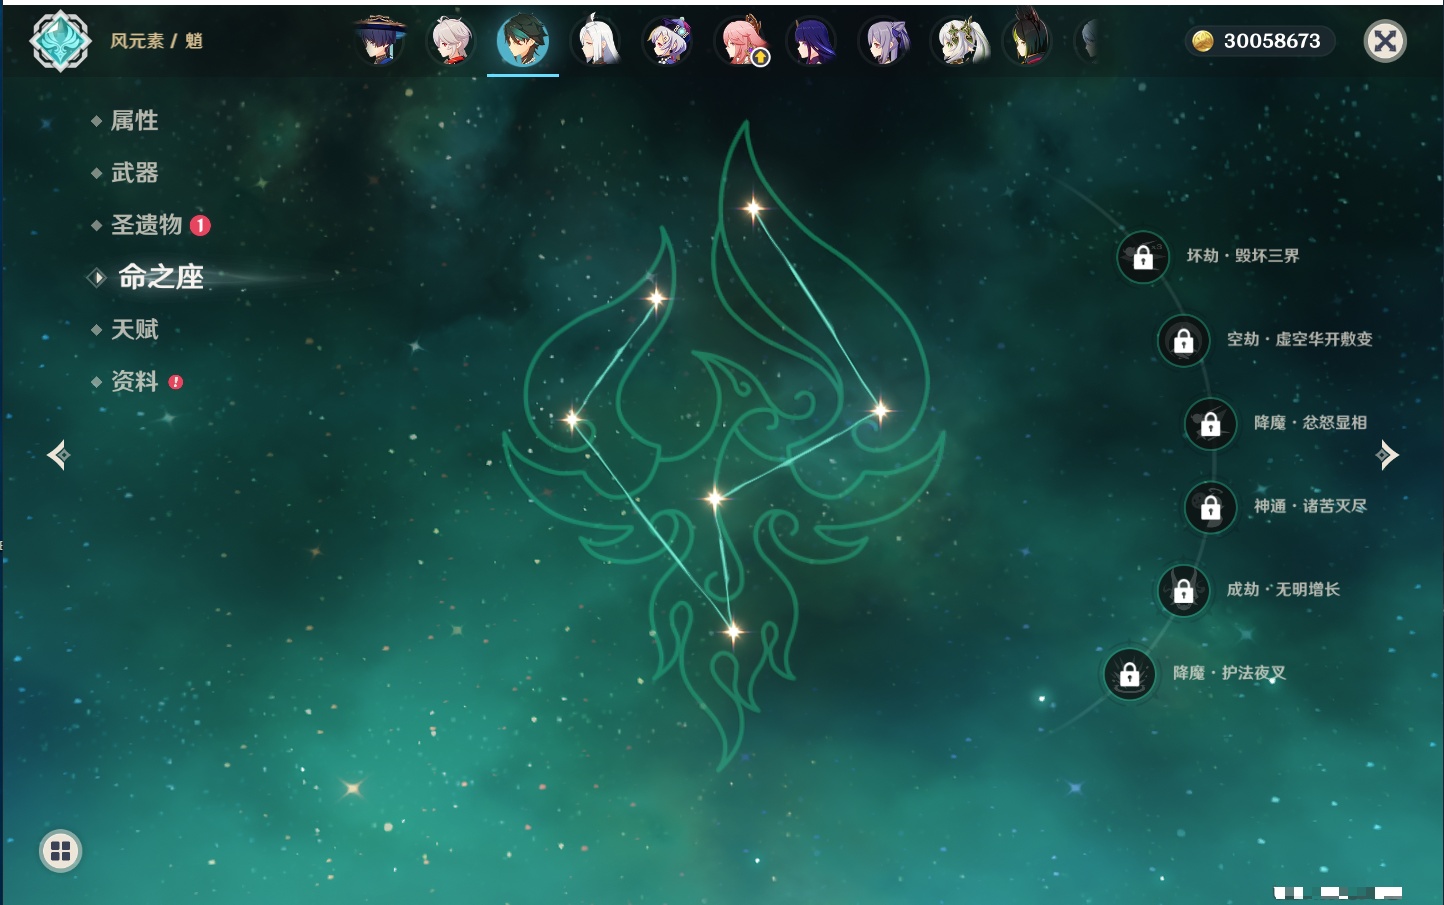Open the locked 坏劫·毁坏三界 constellation icon
This screenshot has width=1444, height=905.
click(1143, 257)
